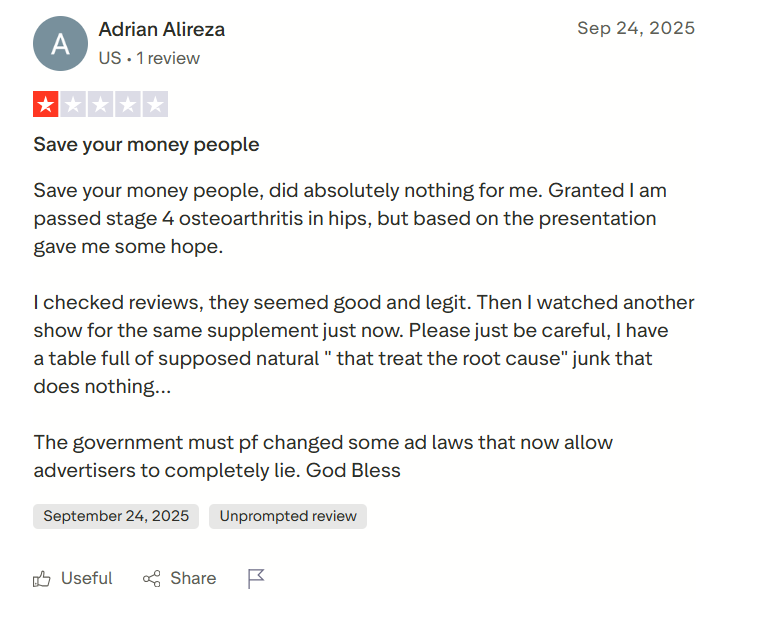
Task: Click the paragraph about government ad laws
Action: click(x=323, y=456)
